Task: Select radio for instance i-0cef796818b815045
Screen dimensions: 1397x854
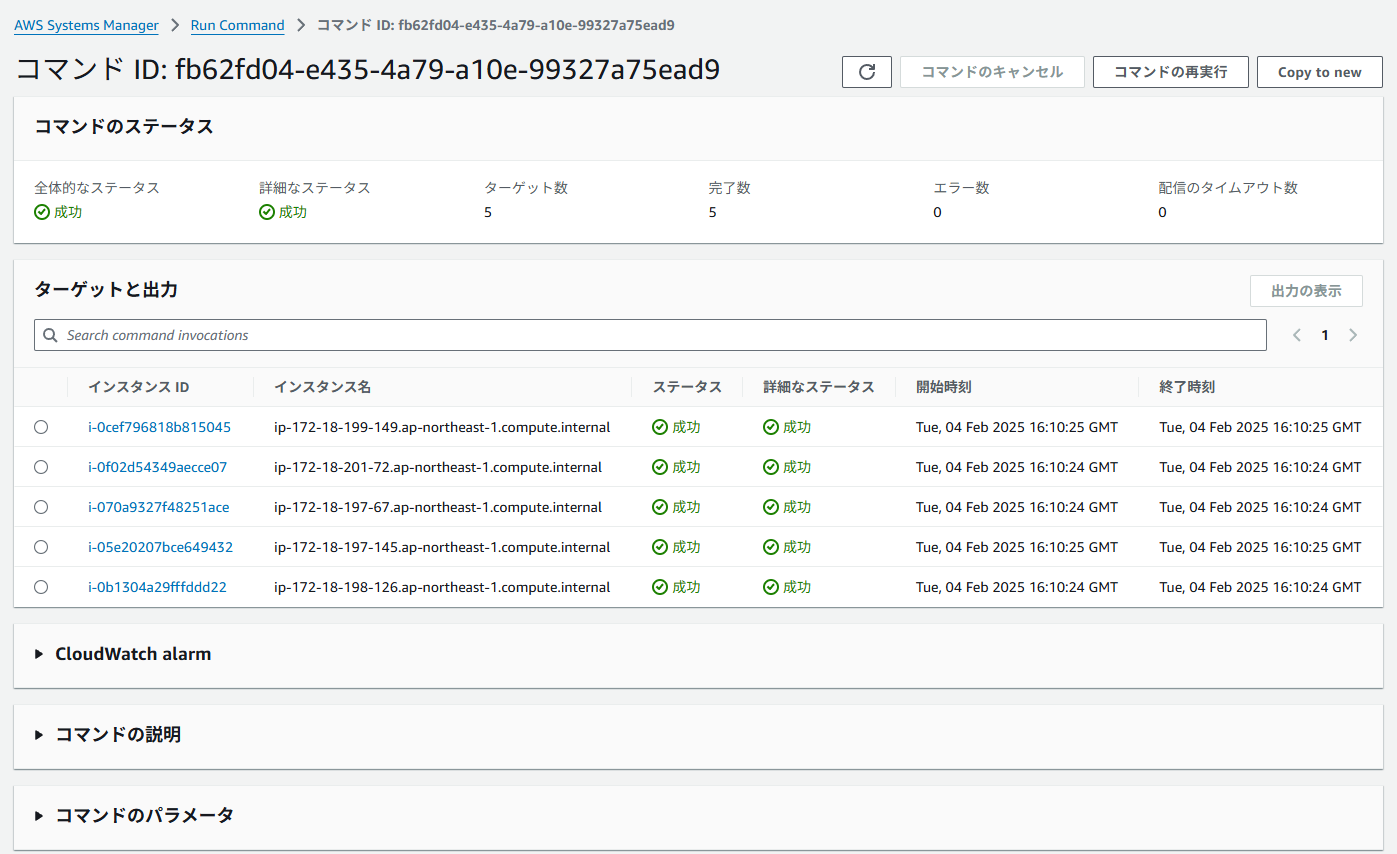Action: (x=41, y=427)
